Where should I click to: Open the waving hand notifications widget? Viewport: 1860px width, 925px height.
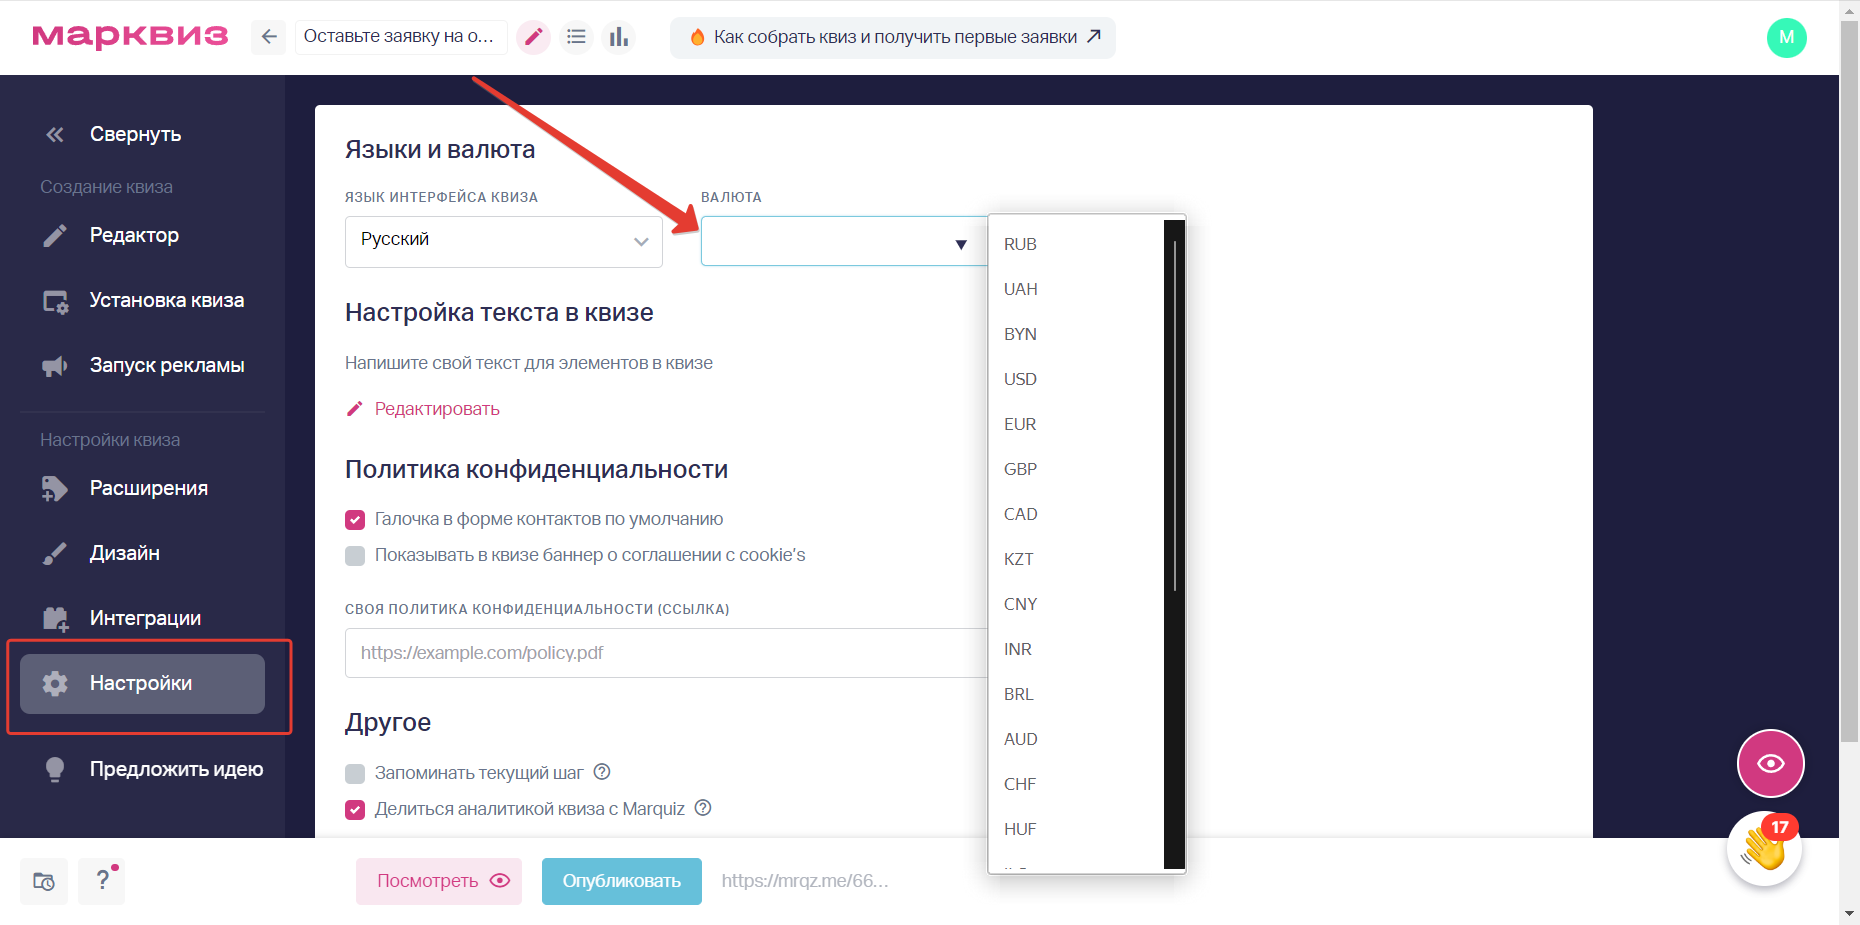(x=1764, y=848)
